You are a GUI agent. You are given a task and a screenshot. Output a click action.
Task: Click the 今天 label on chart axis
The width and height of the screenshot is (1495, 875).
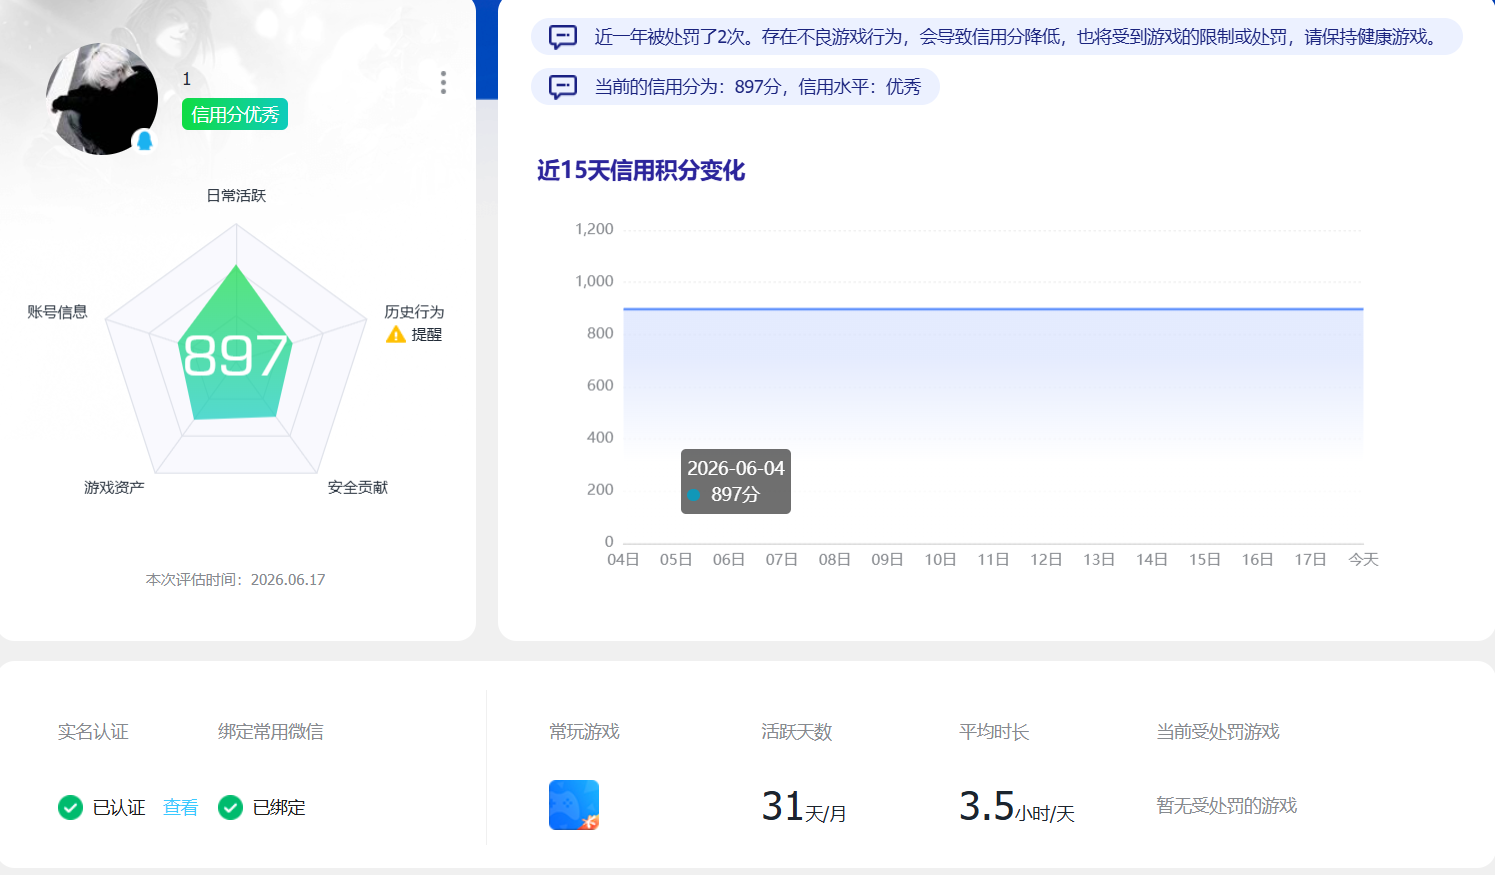[1363, 559]
